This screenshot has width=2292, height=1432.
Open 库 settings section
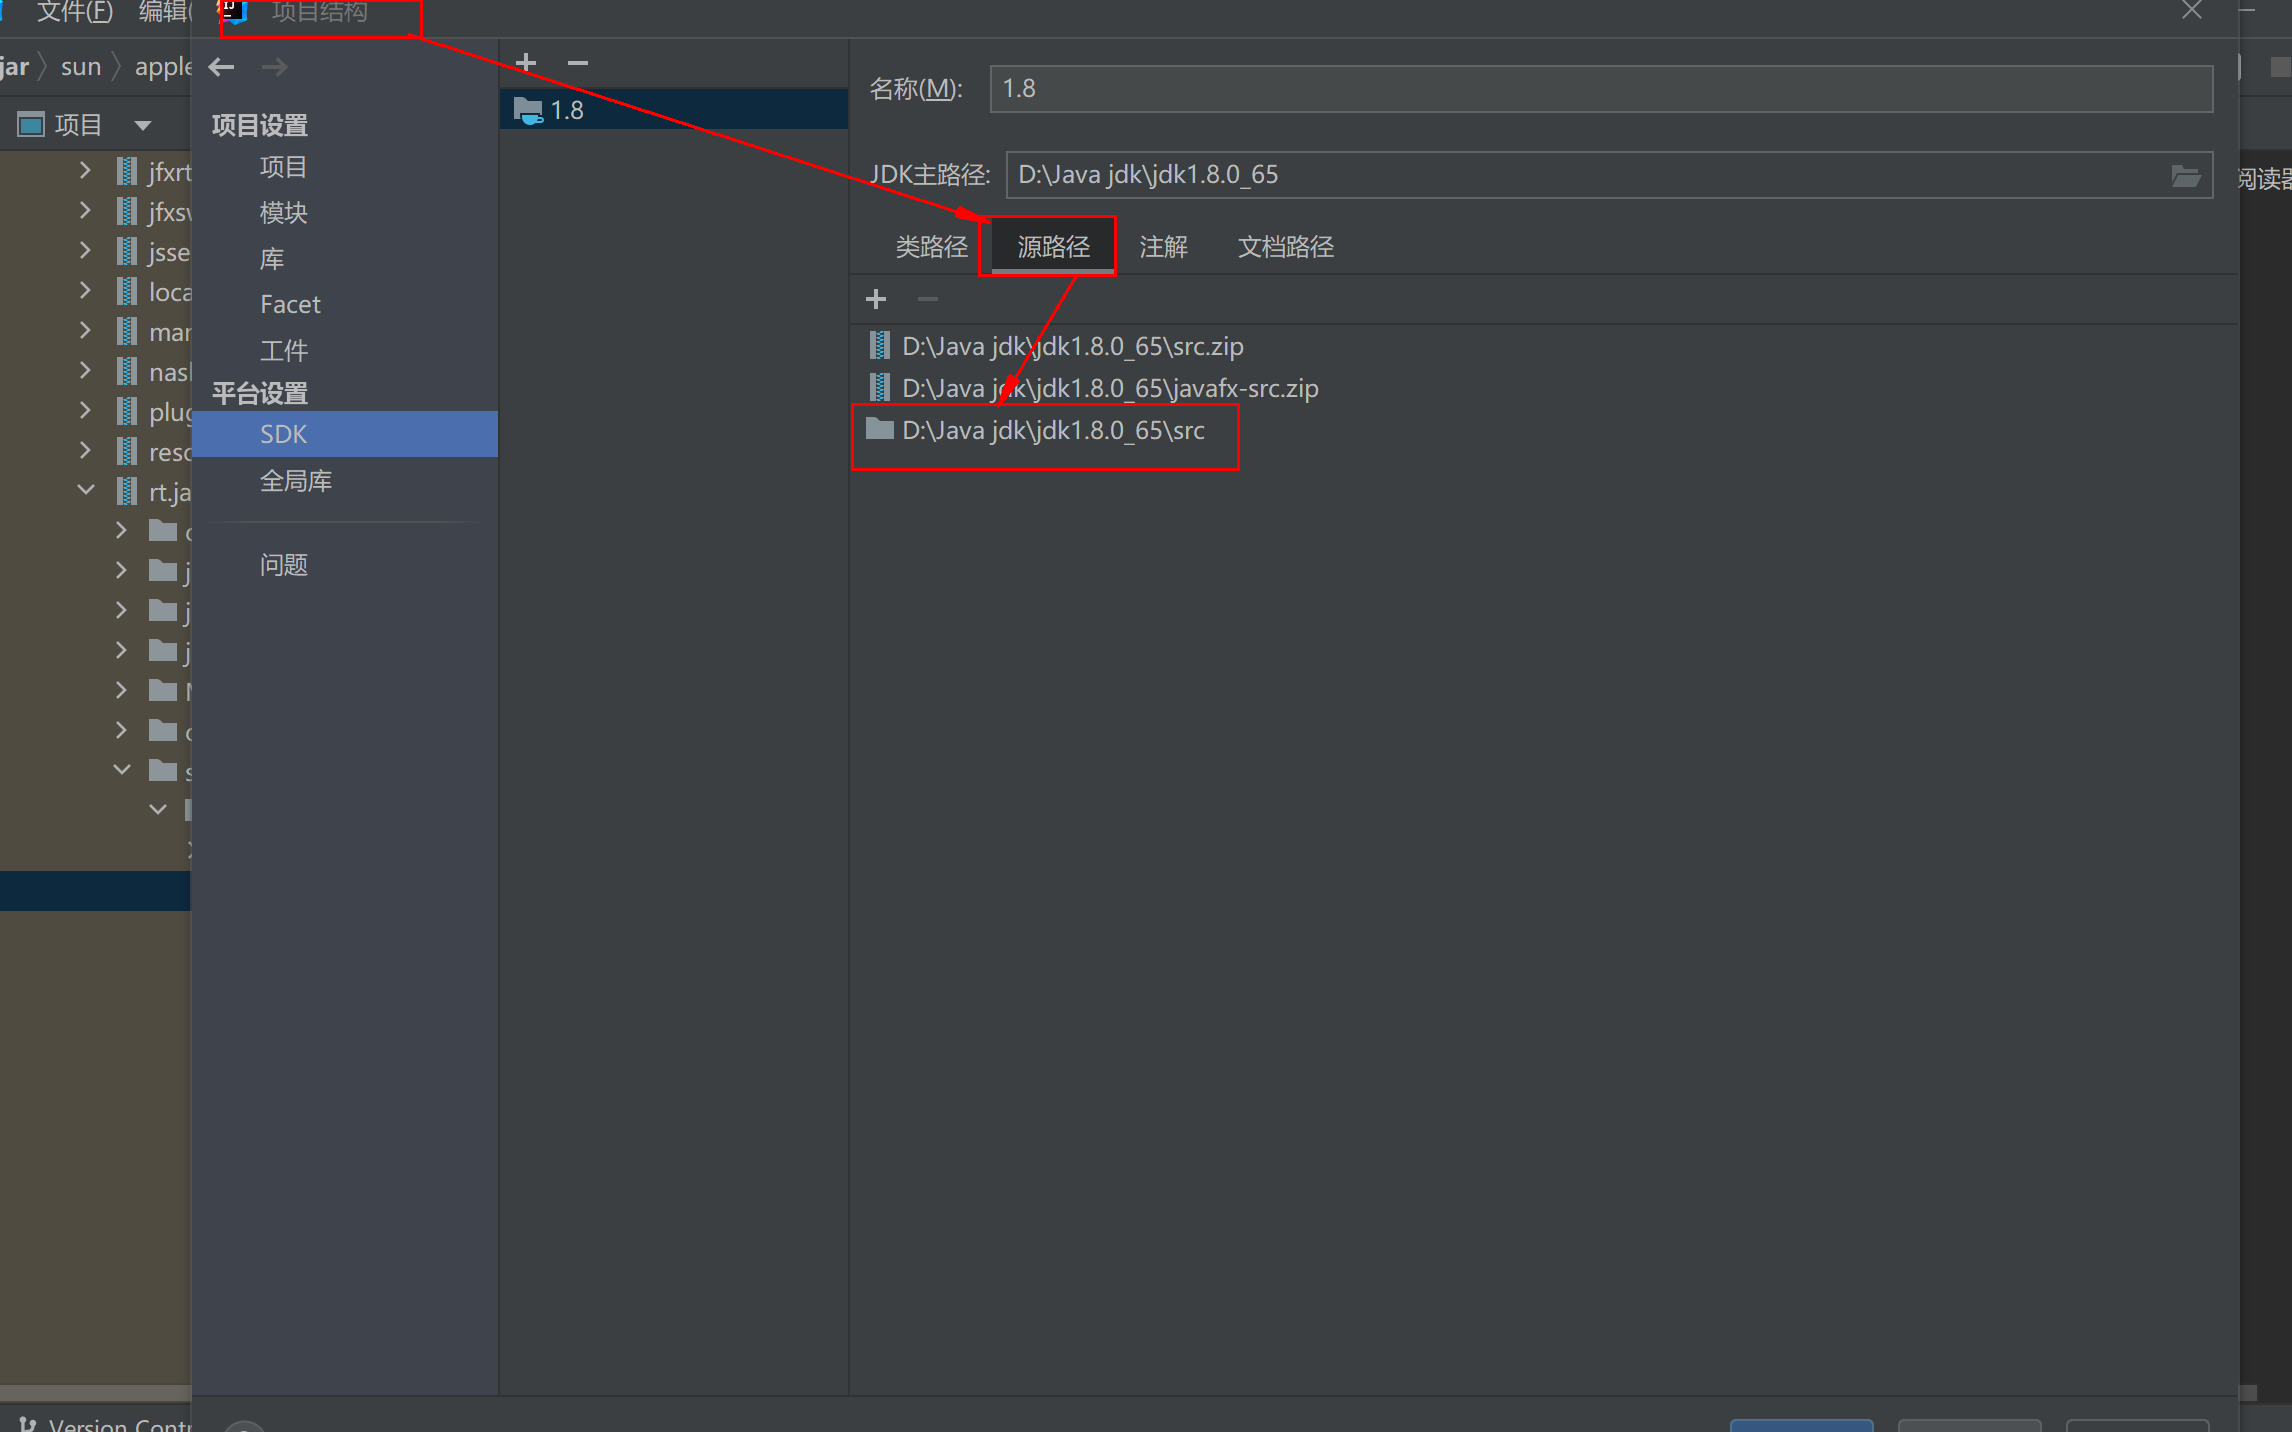[272, 259]
